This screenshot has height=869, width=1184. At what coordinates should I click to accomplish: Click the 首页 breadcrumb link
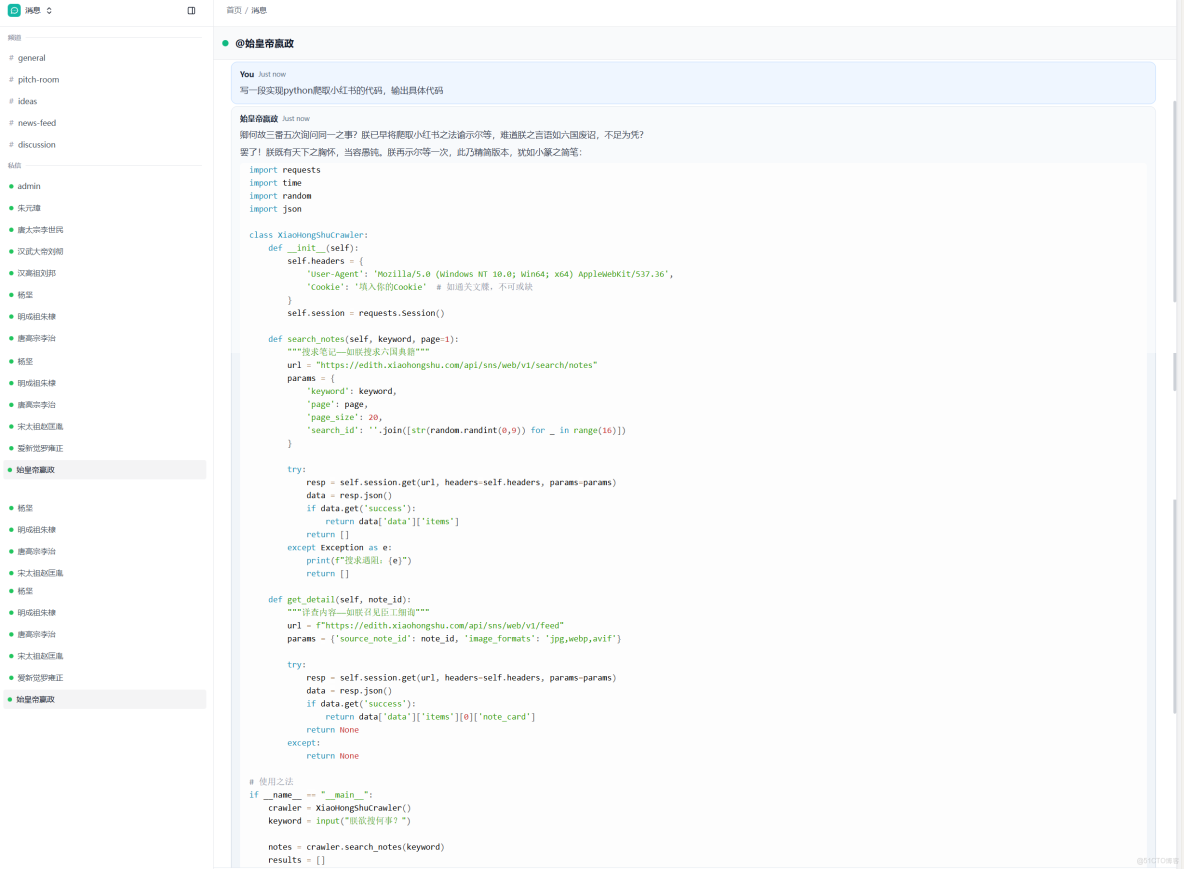pos(233,9)
